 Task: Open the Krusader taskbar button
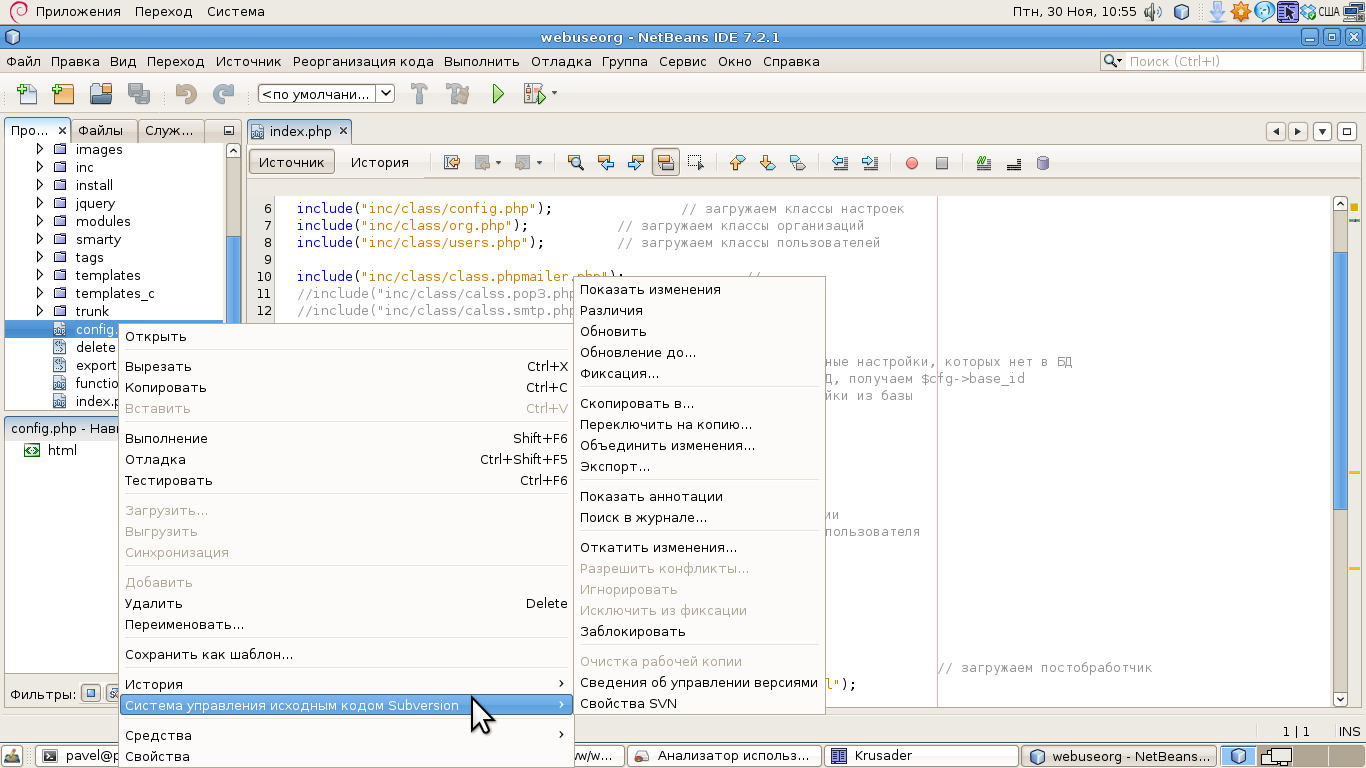coord(922,756)
